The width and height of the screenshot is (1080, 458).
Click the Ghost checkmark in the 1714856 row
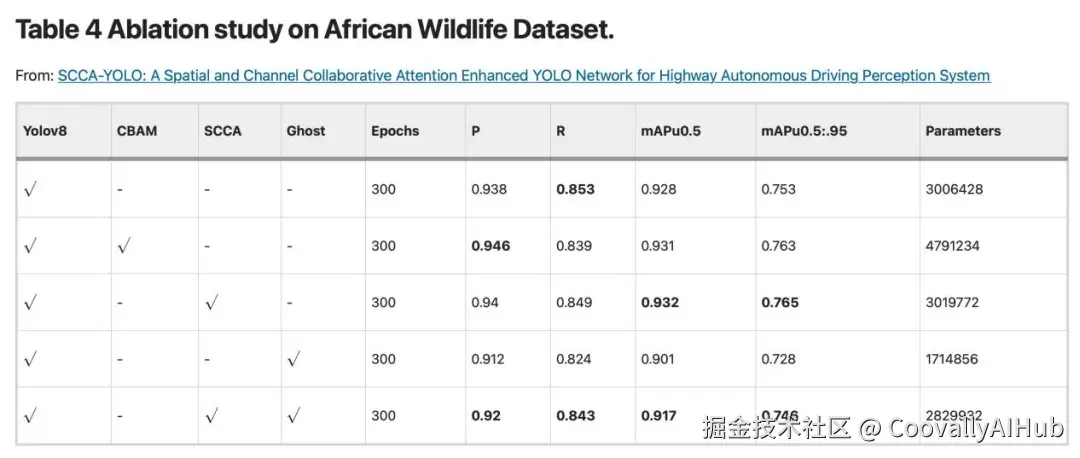coord(292,359)
